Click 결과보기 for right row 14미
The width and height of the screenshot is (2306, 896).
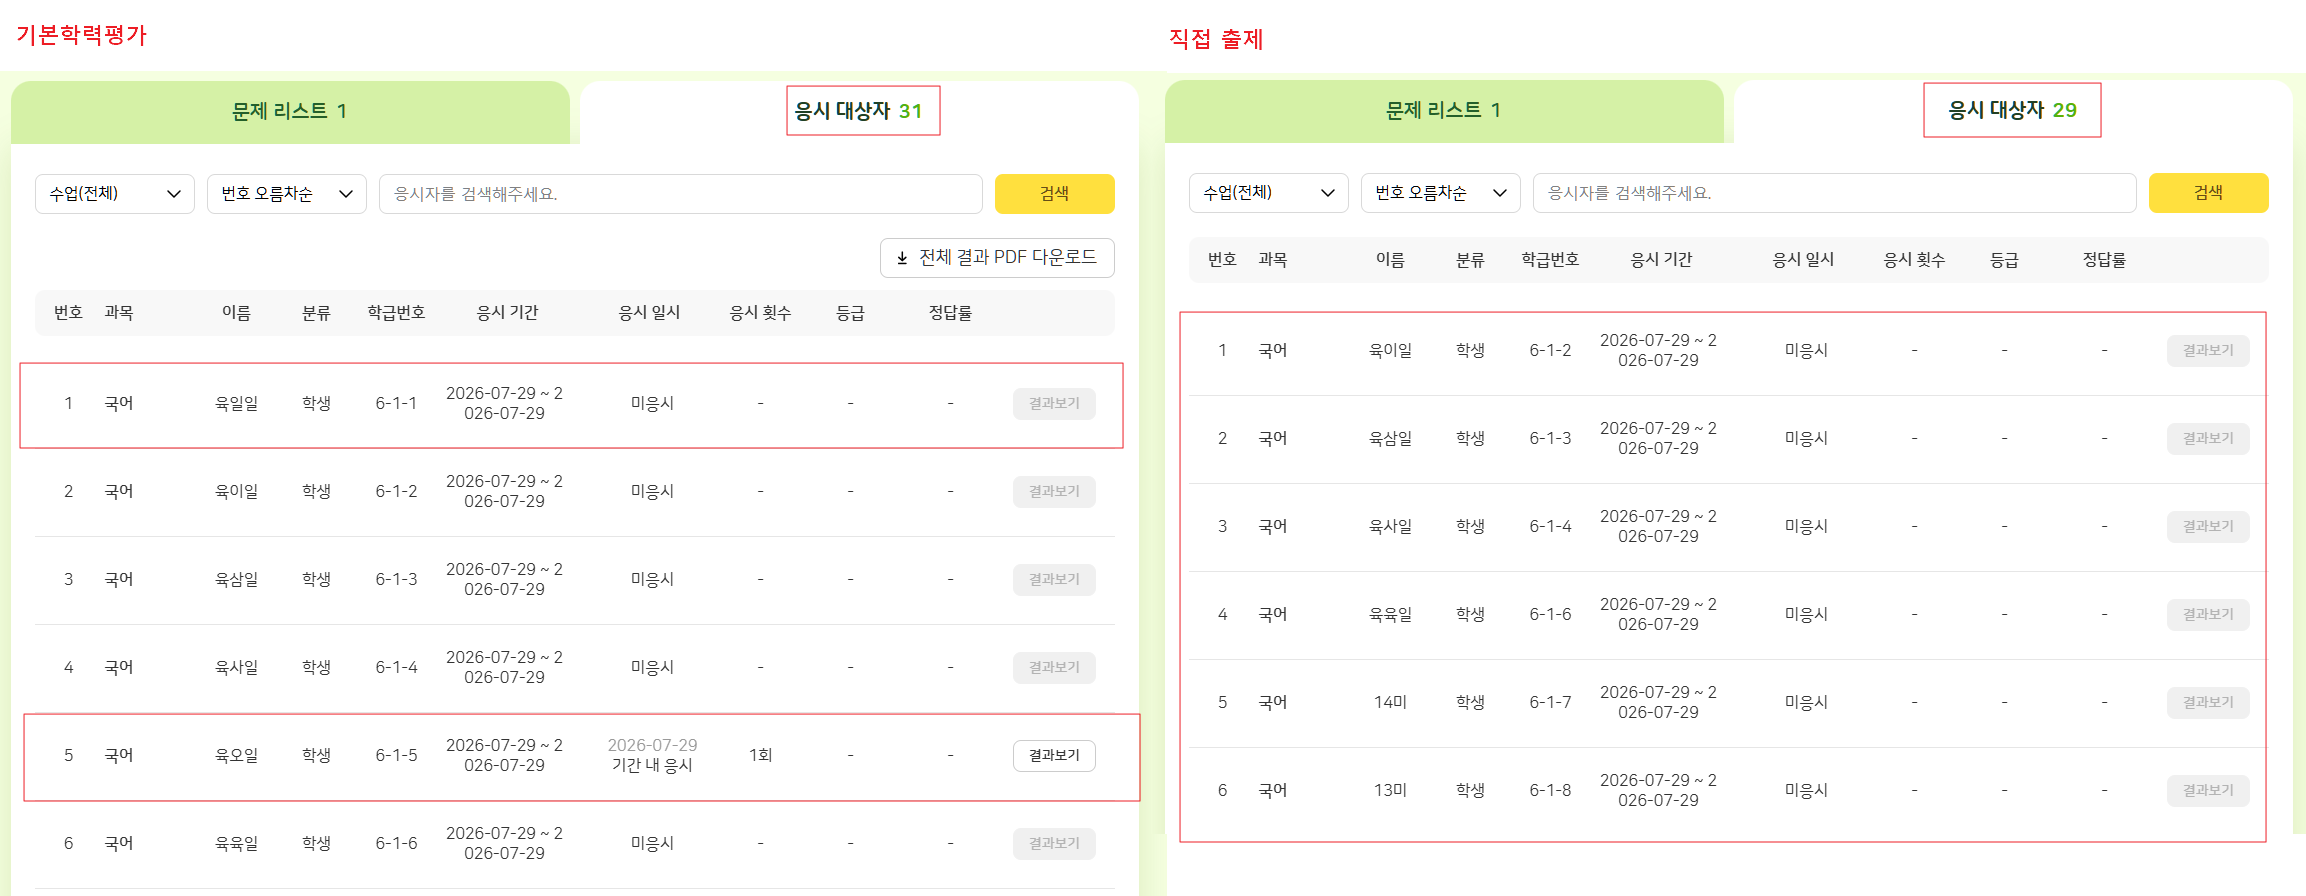pyautogui.click(x=2208, y=703)
